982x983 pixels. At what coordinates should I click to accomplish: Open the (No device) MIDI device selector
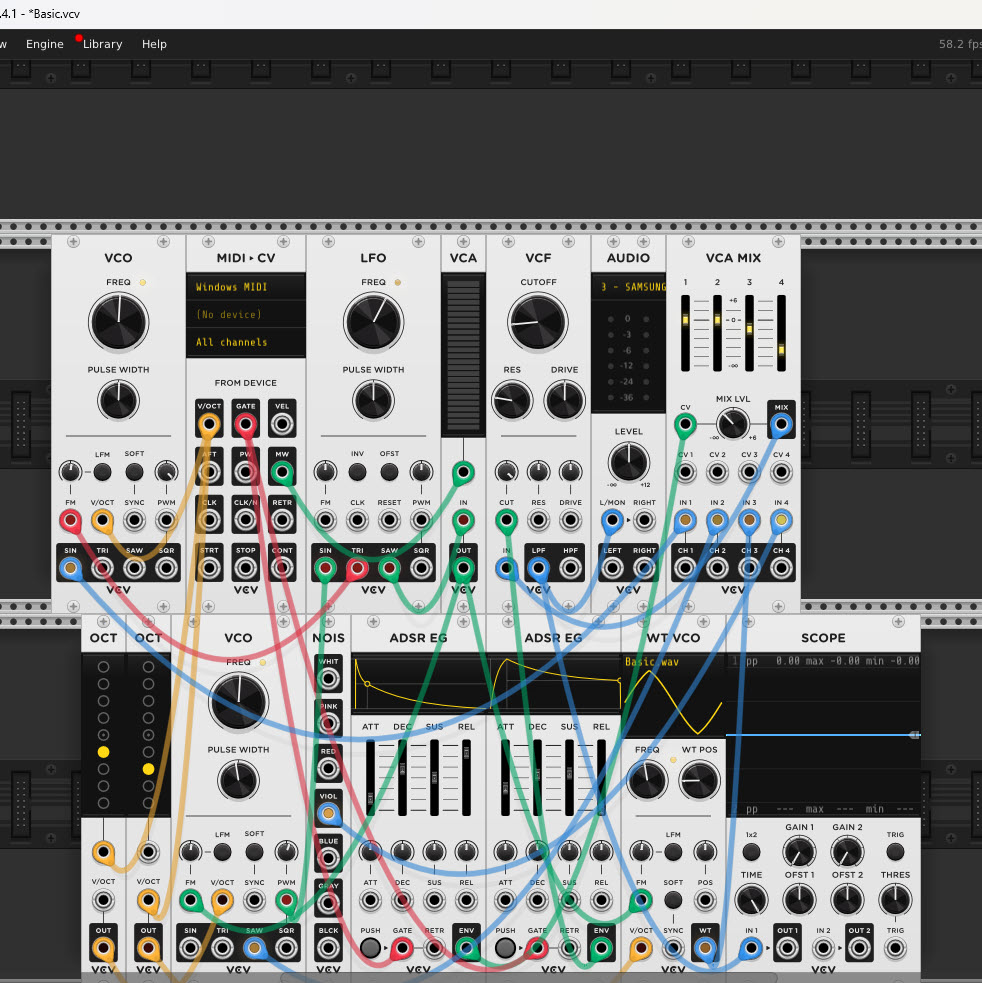click(245, 314)
